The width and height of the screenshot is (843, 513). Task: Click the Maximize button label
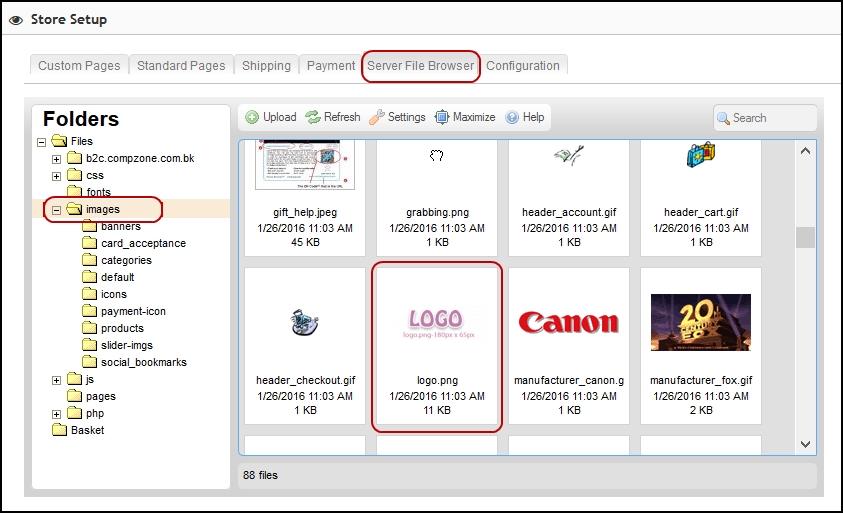point(474,117)
